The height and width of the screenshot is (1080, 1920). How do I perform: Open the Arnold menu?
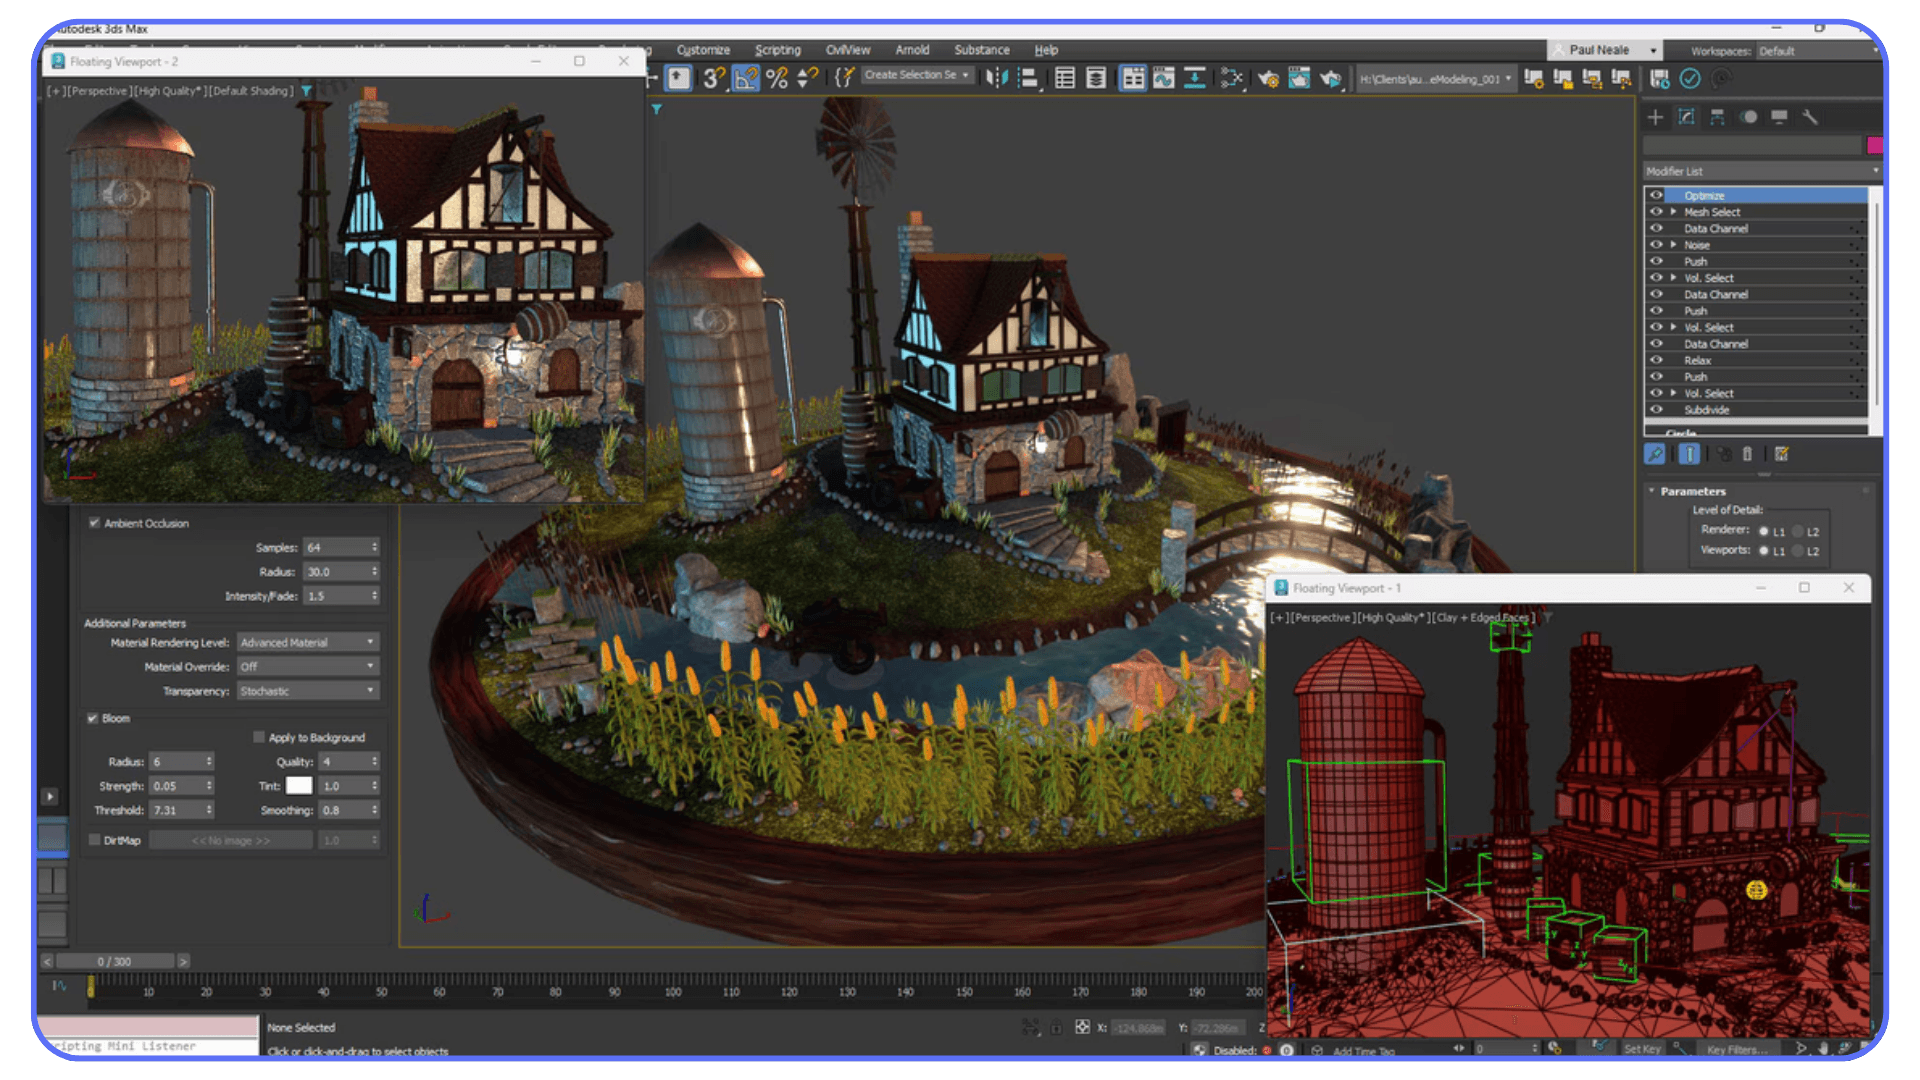click(x=912, y=50)
